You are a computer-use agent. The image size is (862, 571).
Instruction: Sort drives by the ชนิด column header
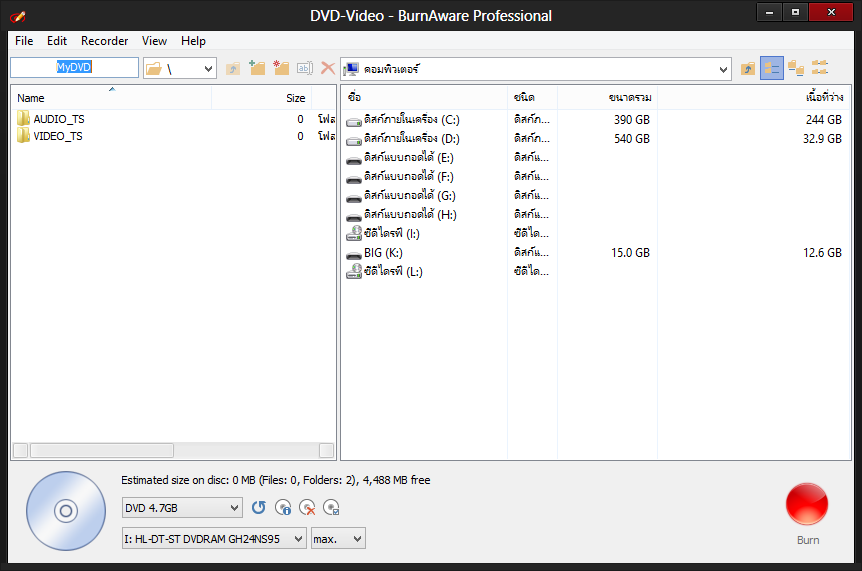click(532, 97)
